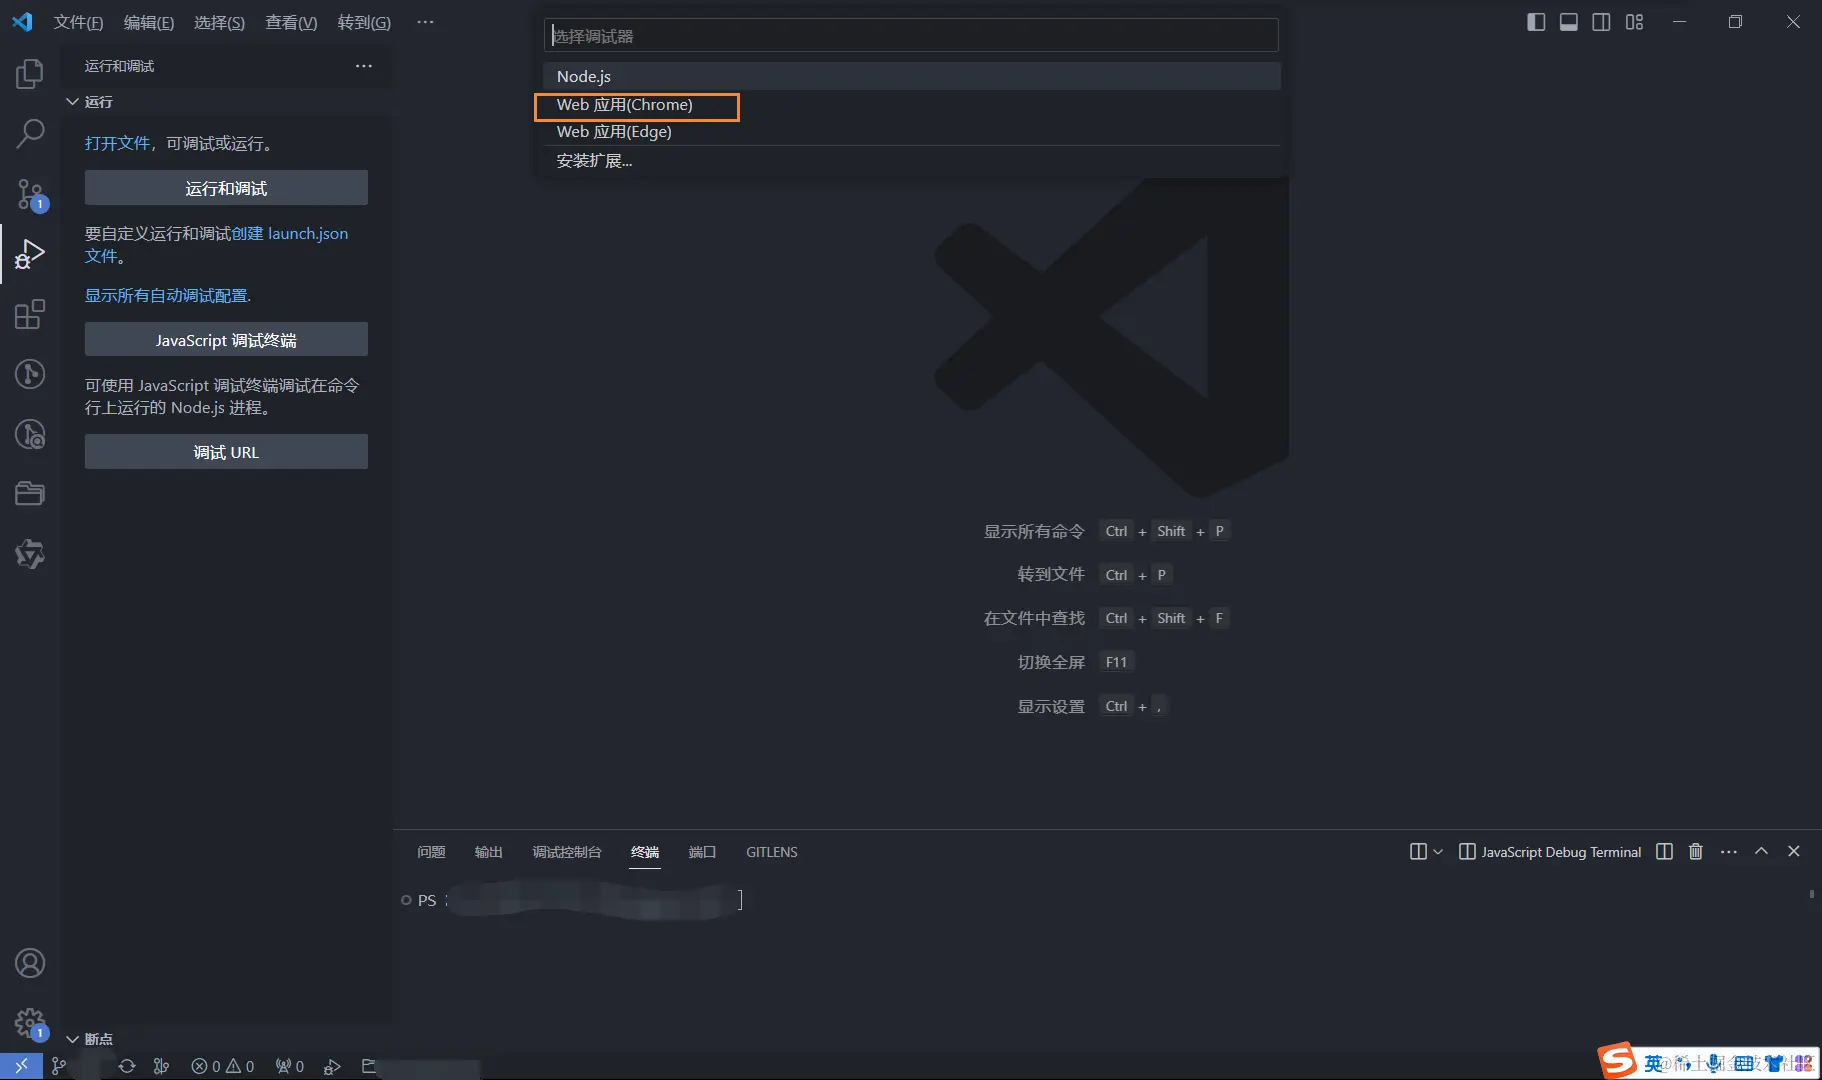Open Manage gear icon

[30, 1023]
